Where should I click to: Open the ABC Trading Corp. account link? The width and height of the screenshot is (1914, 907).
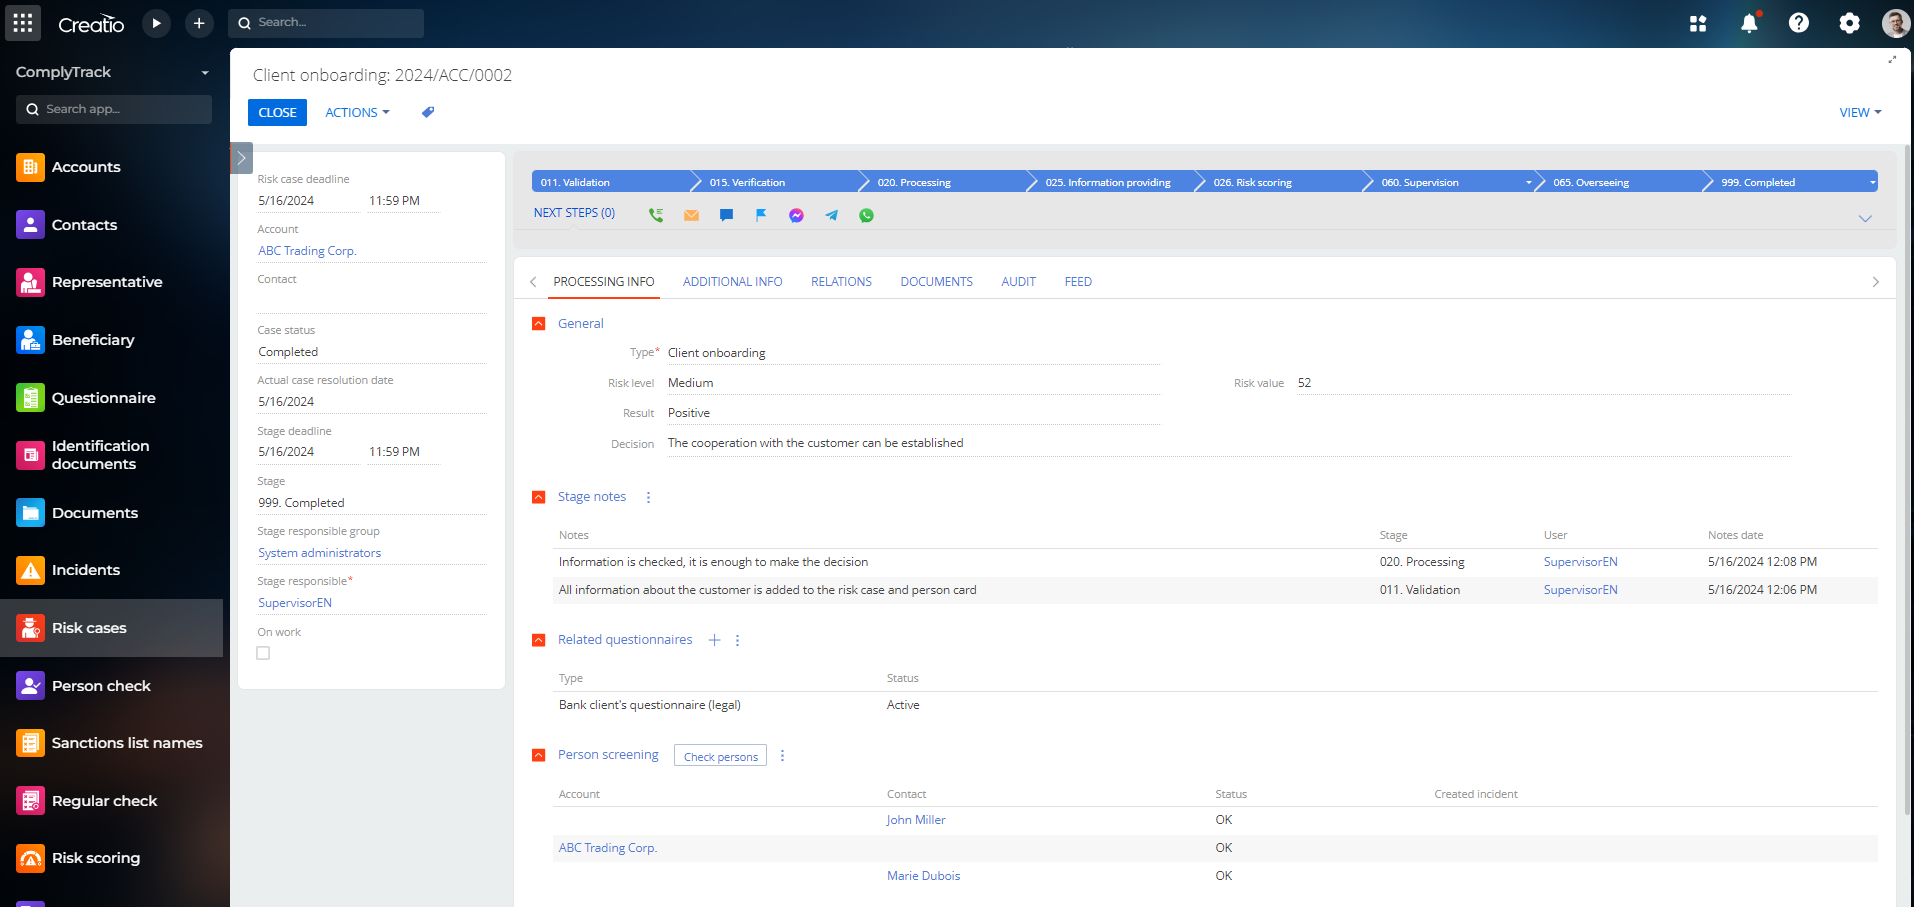click(307, 250)
